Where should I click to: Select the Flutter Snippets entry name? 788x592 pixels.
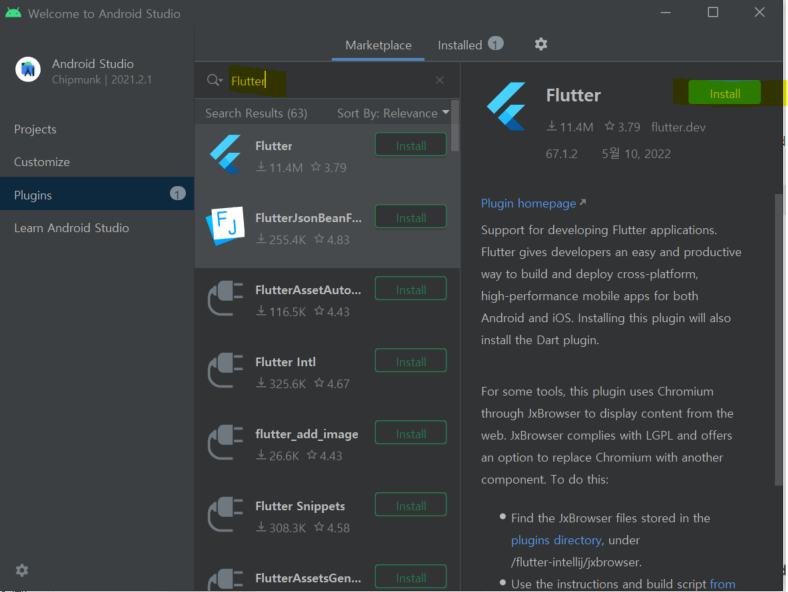pos(300,506)
